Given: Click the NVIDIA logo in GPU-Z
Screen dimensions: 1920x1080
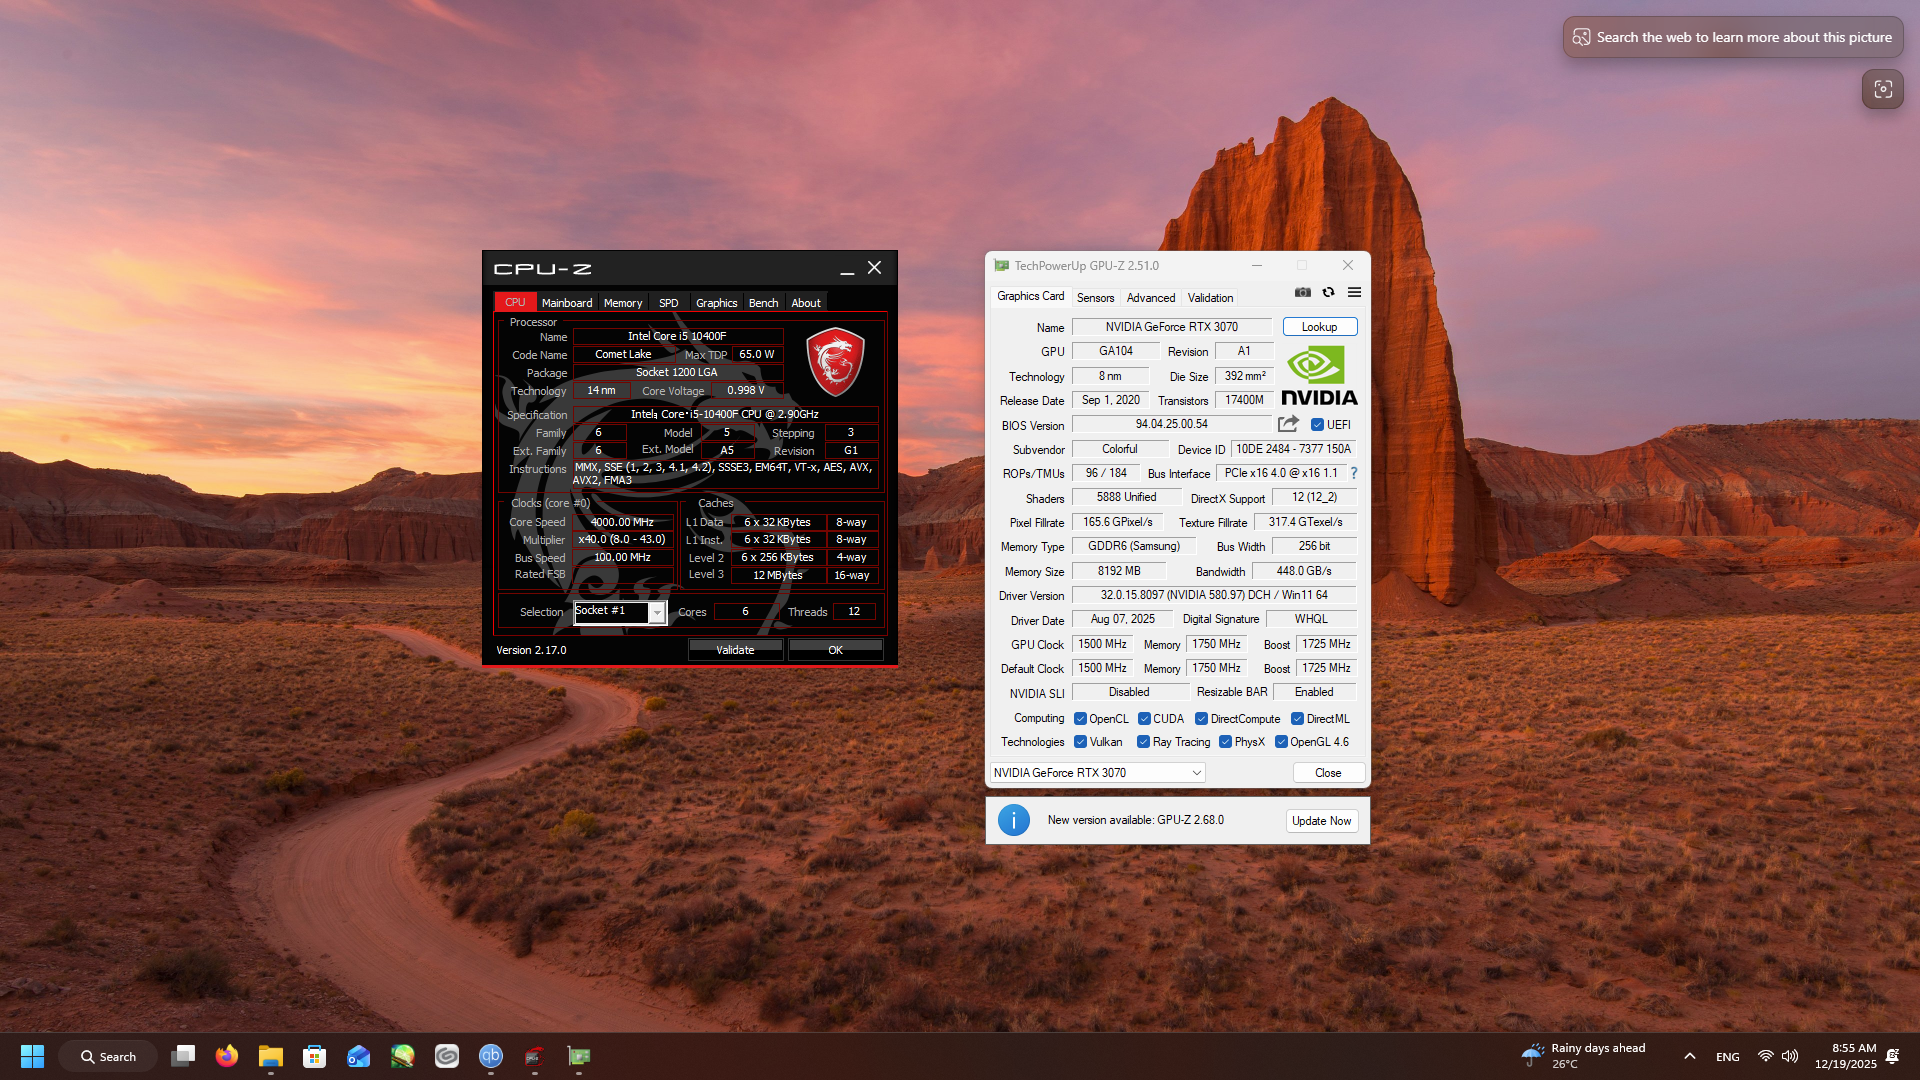Looking at the screenshot, I should click(x=1320, y=376).
